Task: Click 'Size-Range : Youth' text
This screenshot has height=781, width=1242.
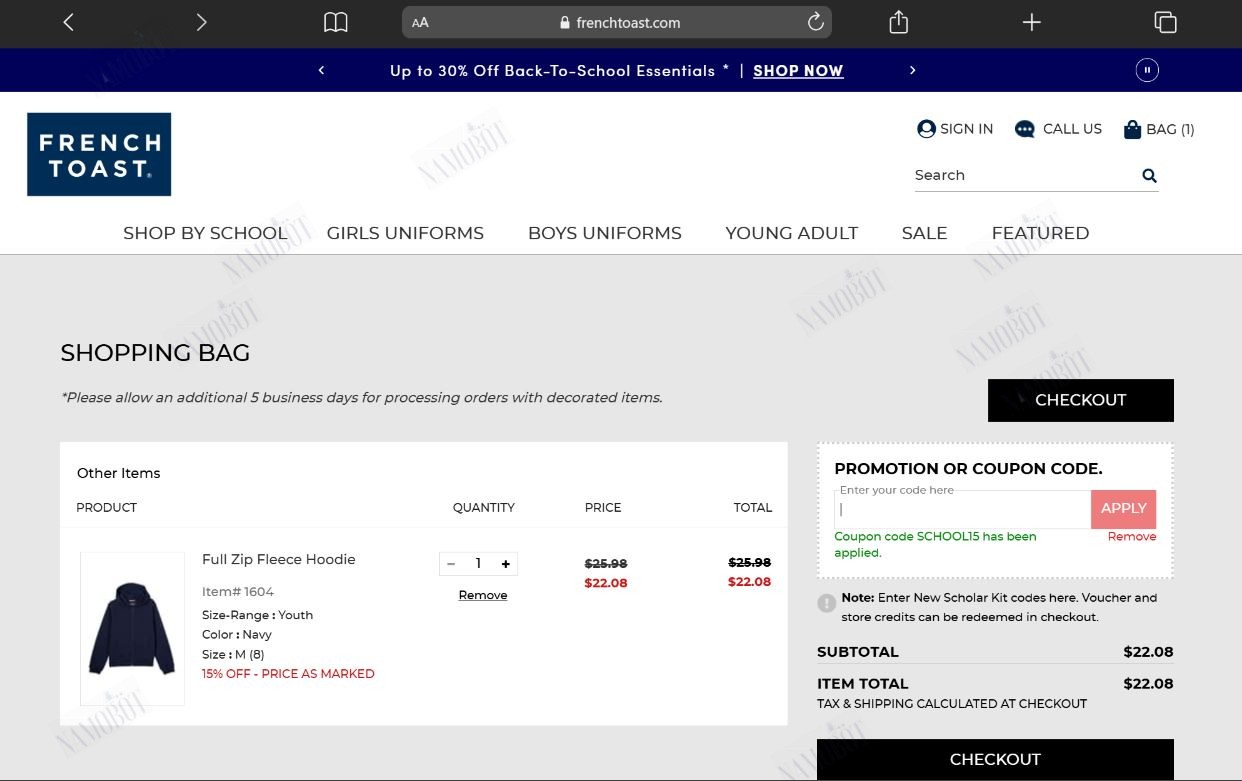Action: (257, 615)
